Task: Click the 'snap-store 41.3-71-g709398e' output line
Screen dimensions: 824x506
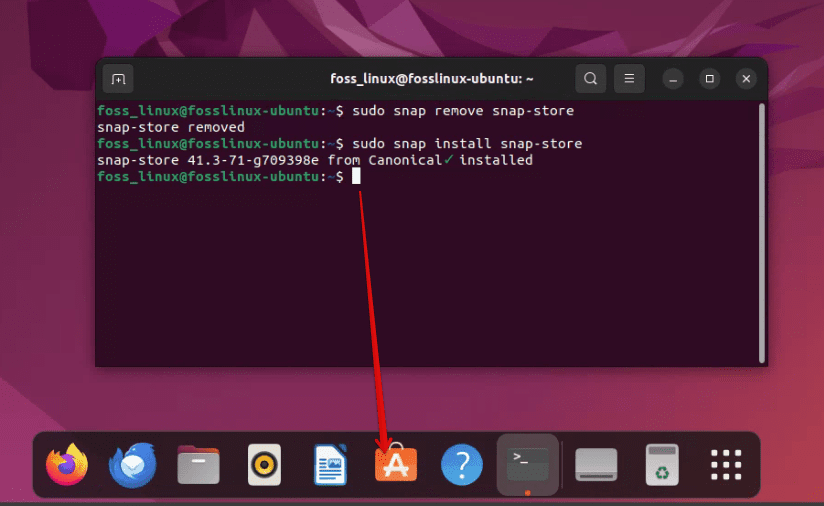Action: 315,160
